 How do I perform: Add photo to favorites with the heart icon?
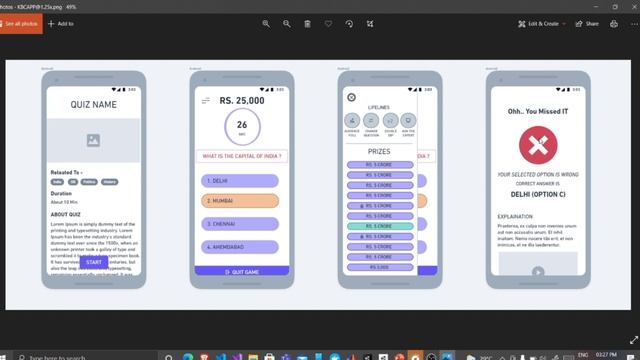pyautogui.click(x=328, y=24)
